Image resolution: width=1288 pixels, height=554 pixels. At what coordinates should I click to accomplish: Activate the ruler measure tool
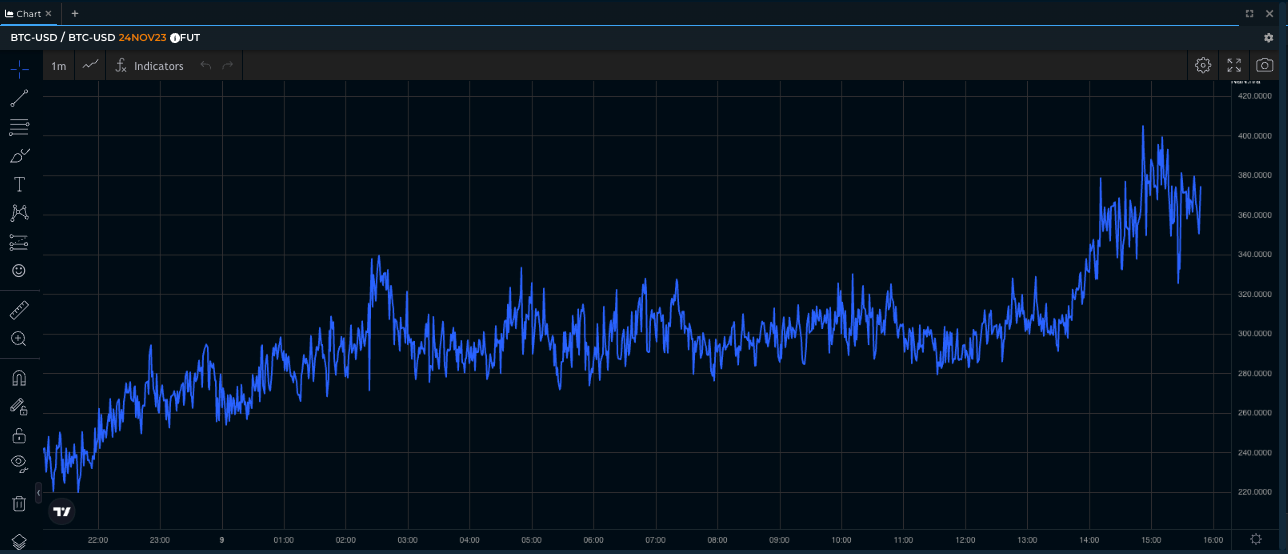[19, 310]
